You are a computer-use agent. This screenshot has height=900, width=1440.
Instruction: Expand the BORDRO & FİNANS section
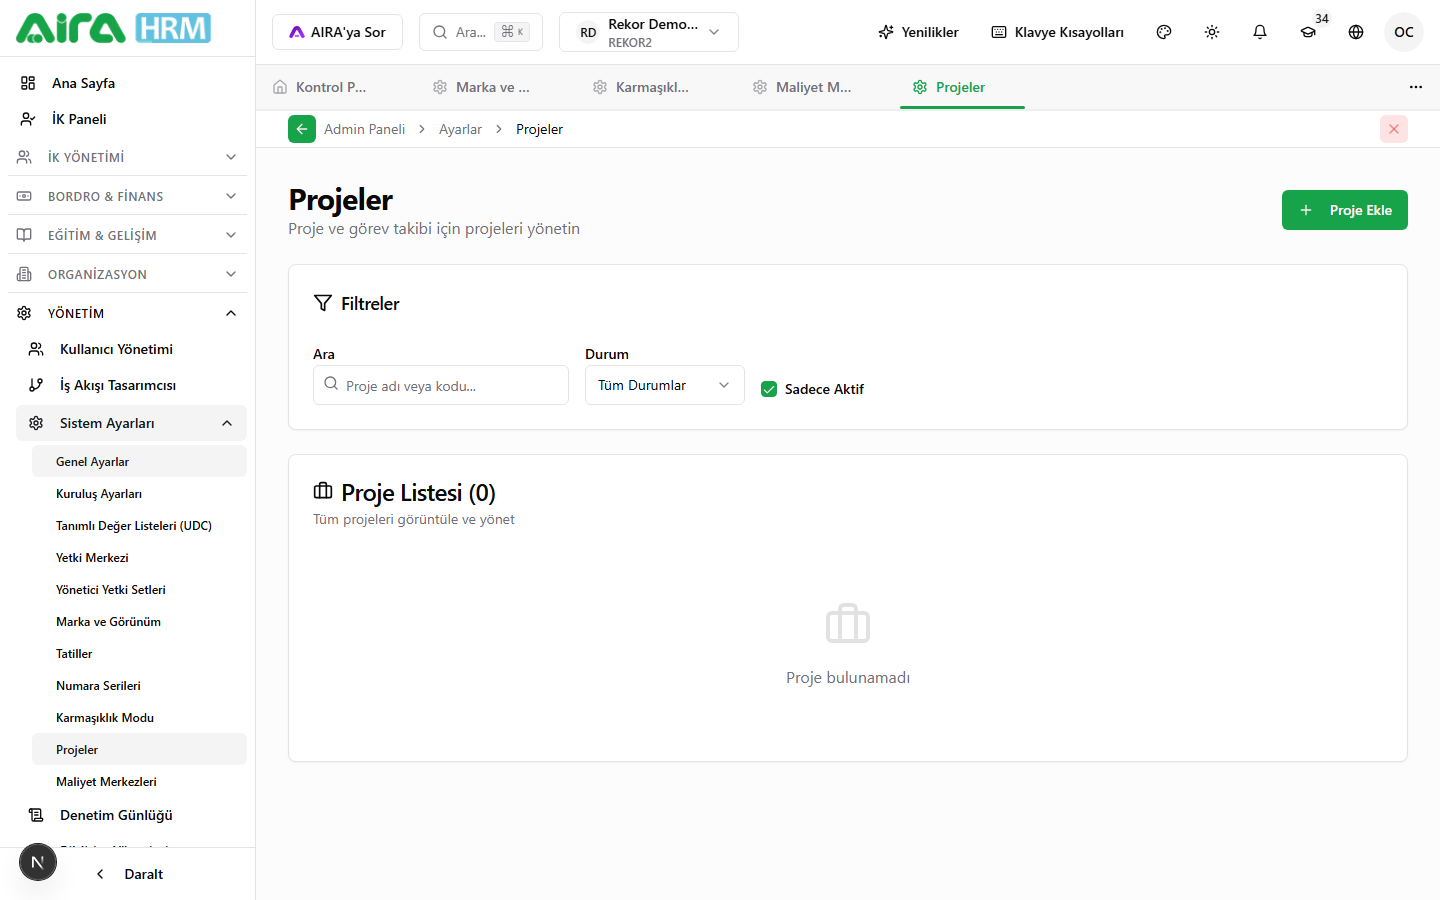pyautogui.click(x=127, y=196)
